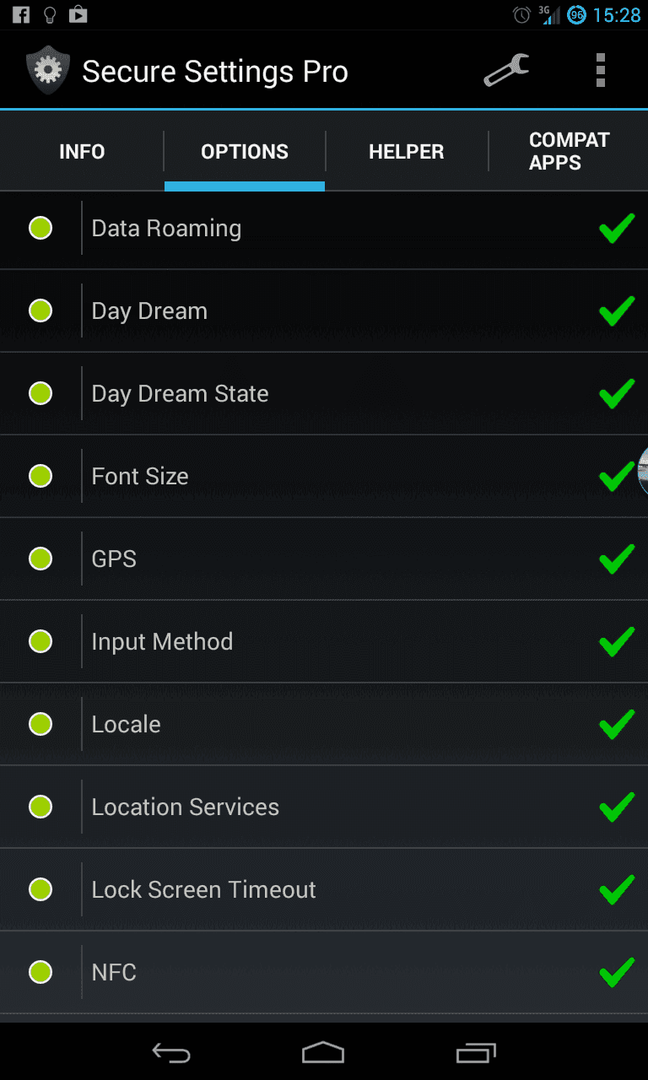Tap the Android home button
Image resolution: width=648 pixels, height=1080 pixels.
(323, 1052)
